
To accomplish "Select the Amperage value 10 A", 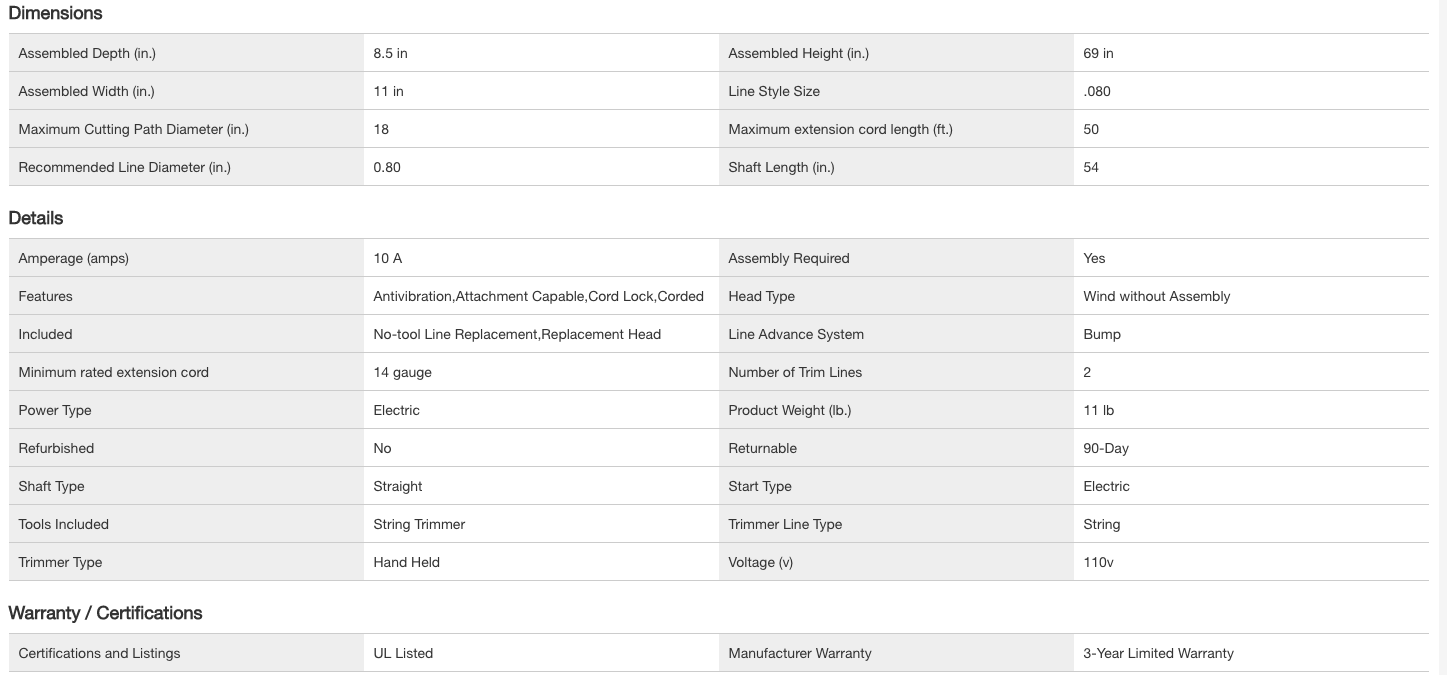I will (388, 258).
